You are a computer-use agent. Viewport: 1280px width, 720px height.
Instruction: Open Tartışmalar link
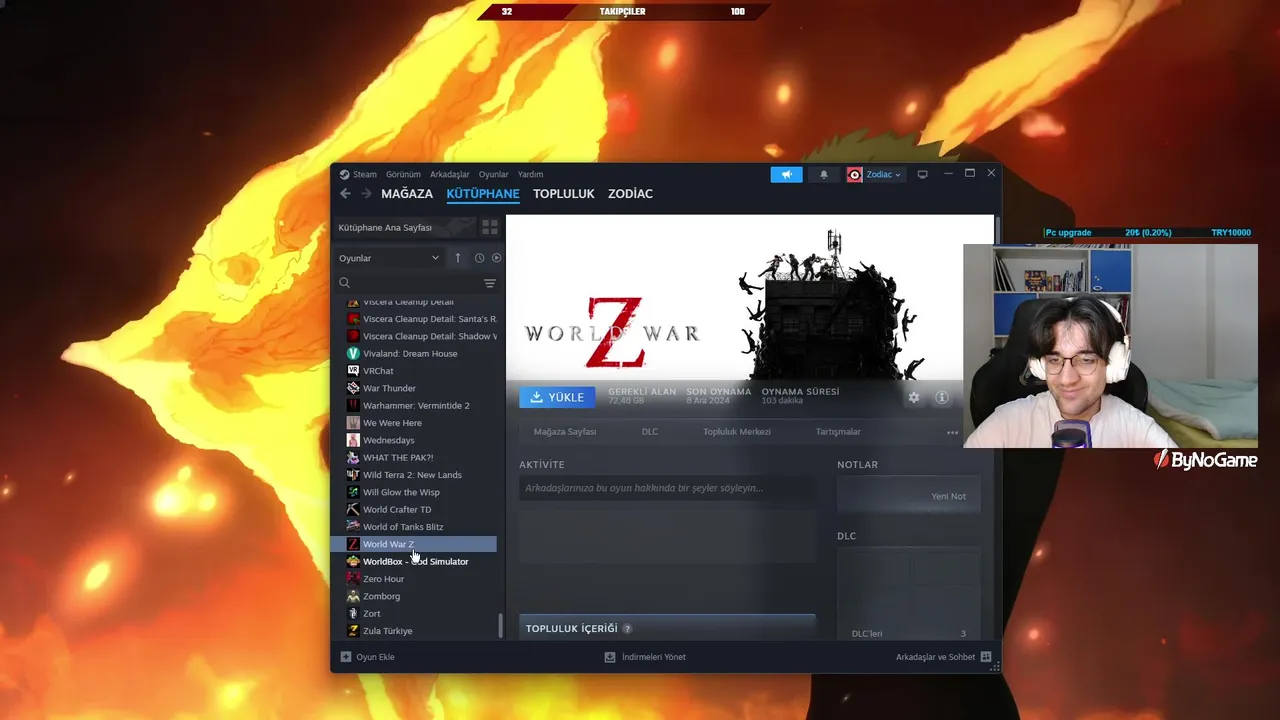[838, 432]
